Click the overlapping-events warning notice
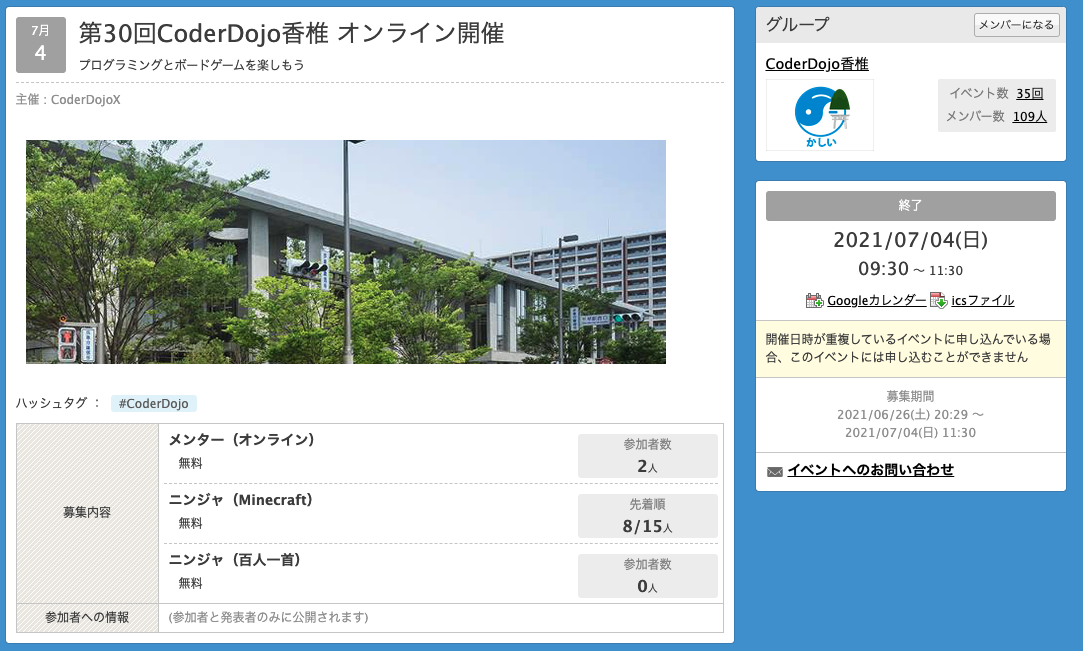 910,349
